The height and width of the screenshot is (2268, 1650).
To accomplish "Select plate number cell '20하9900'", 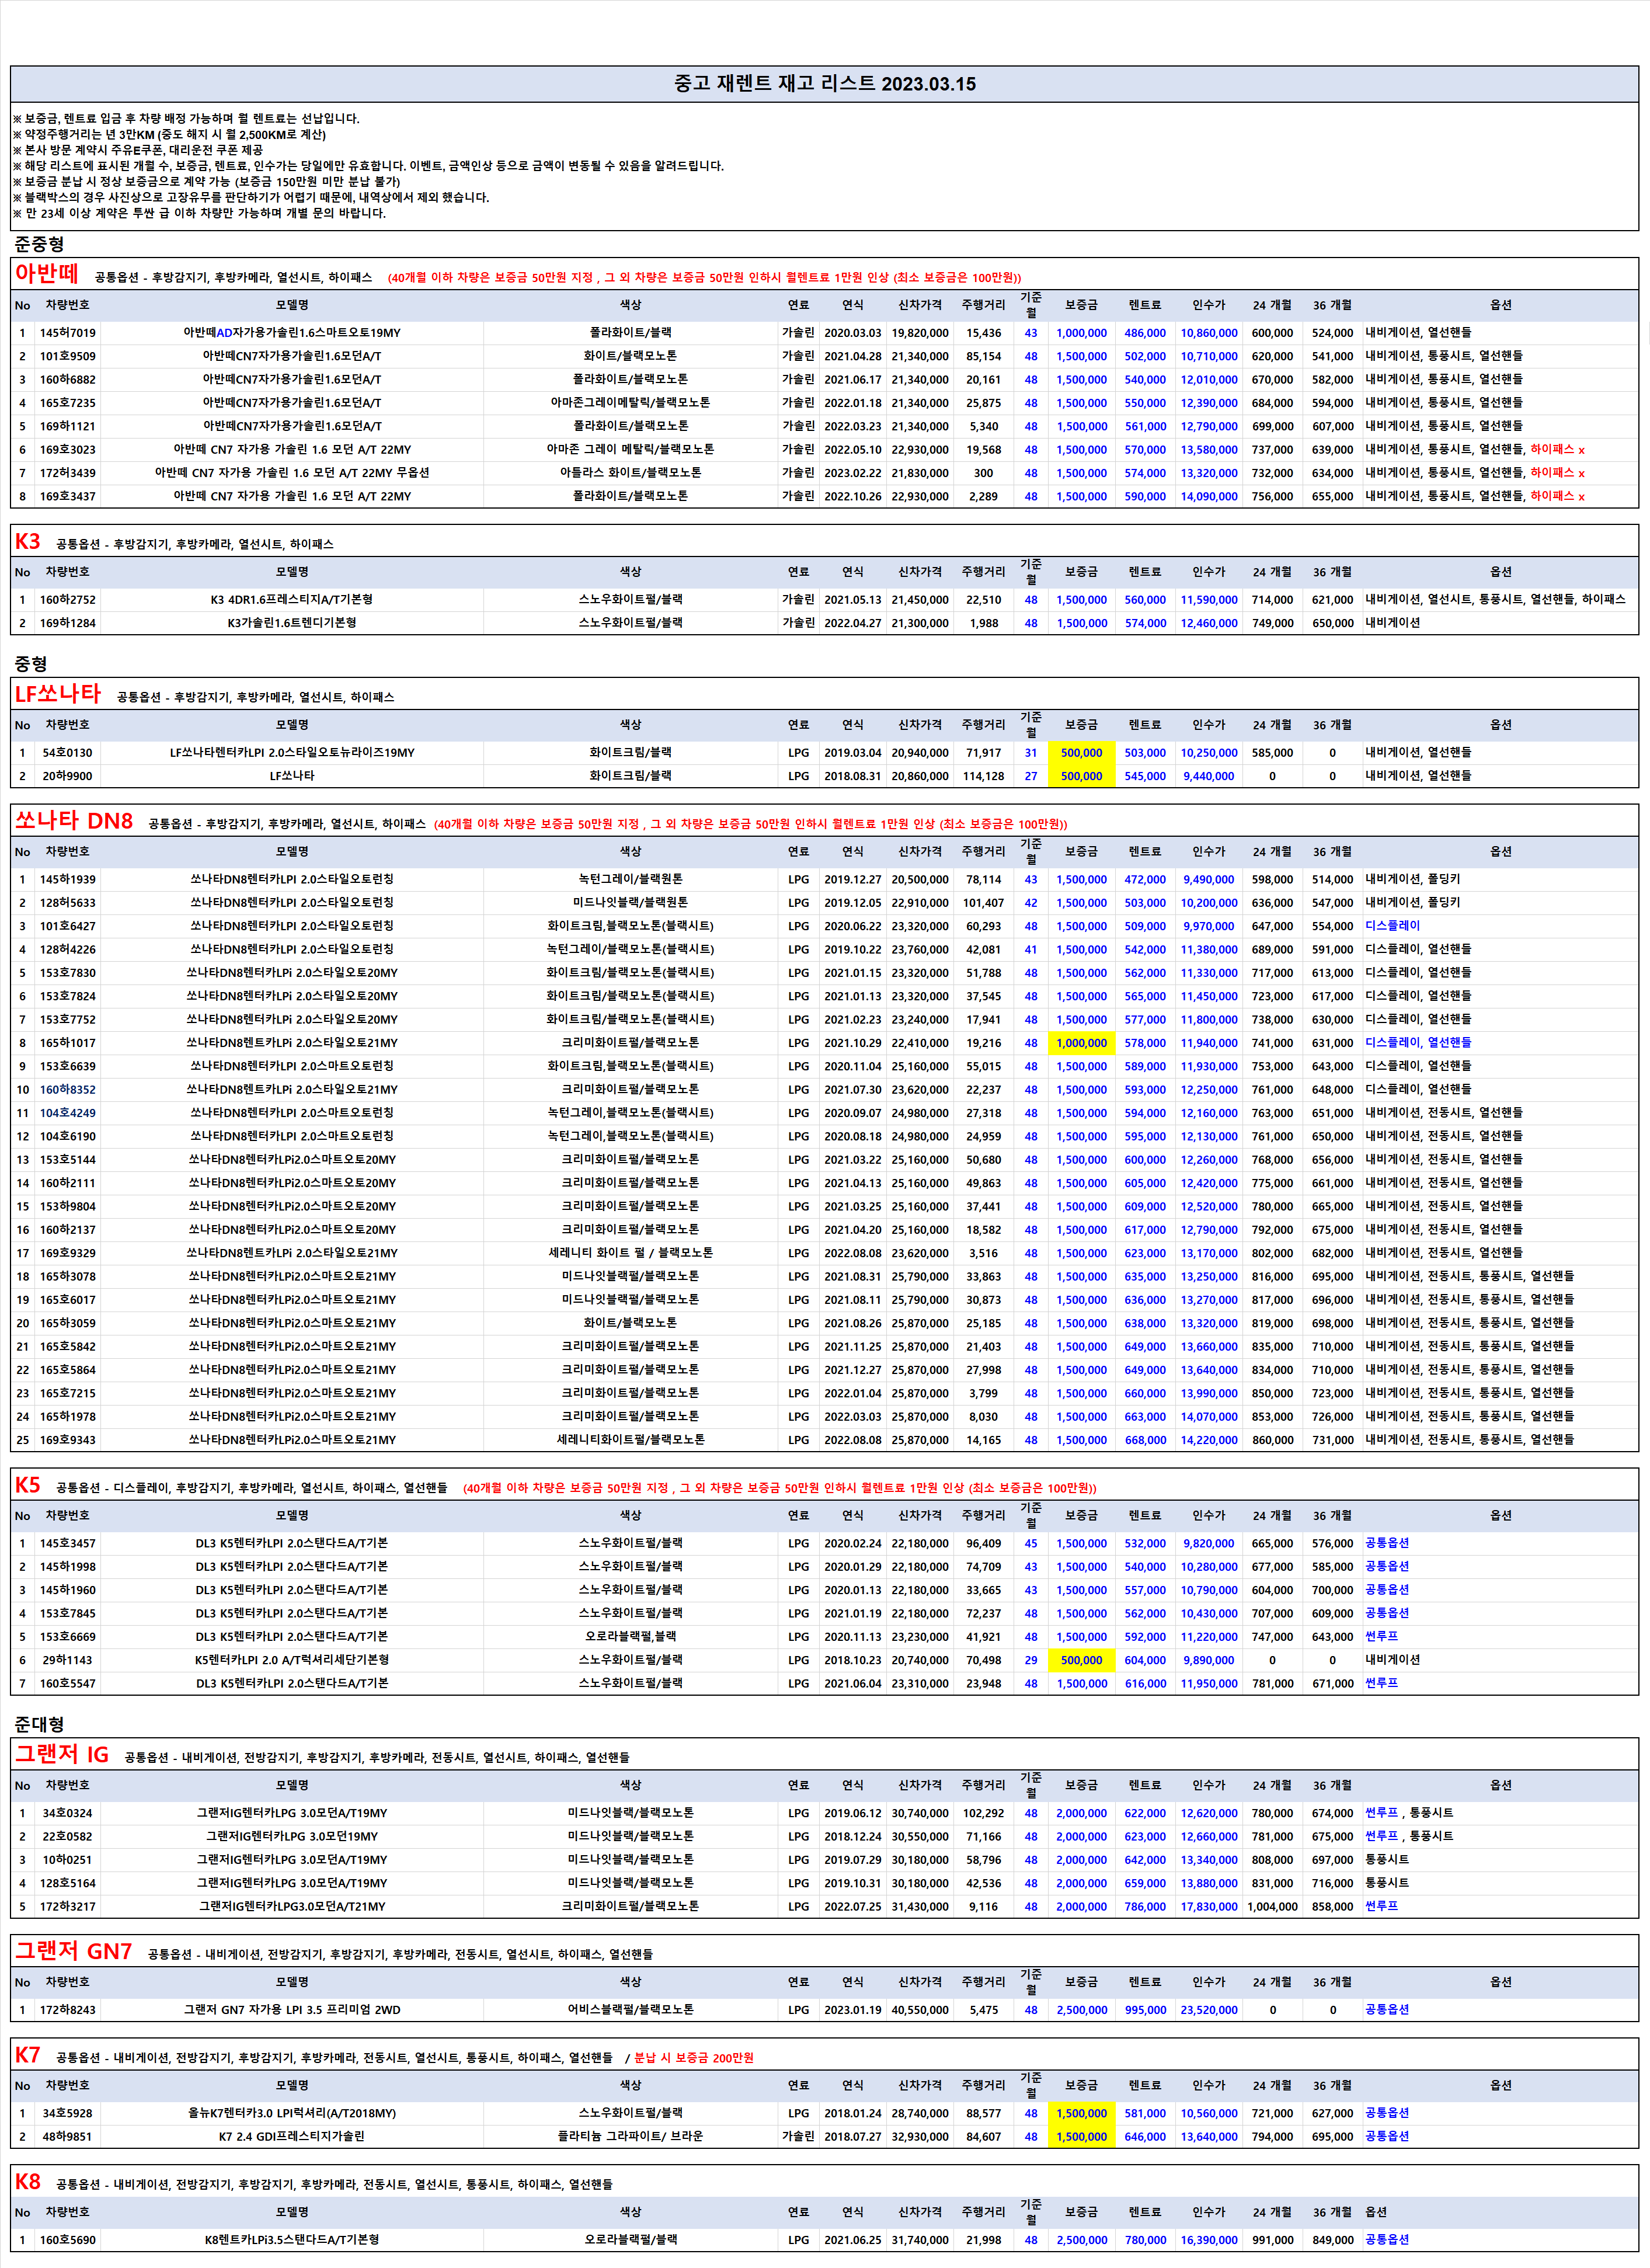I will click(x=68, y=776).
